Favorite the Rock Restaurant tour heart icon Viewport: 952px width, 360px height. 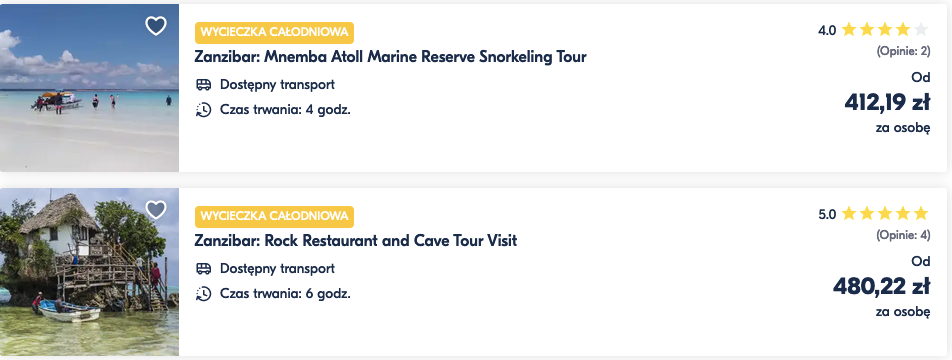tap(156, 210)
